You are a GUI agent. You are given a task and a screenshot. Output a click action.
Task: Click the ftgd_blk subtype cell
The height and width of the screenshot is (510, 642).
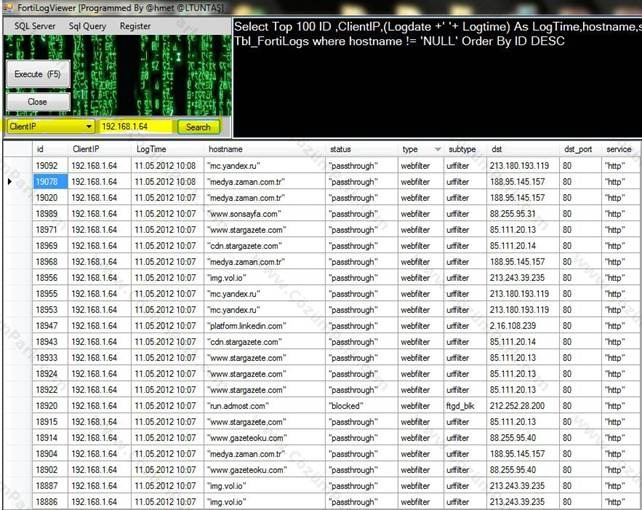tap(465, 406)
